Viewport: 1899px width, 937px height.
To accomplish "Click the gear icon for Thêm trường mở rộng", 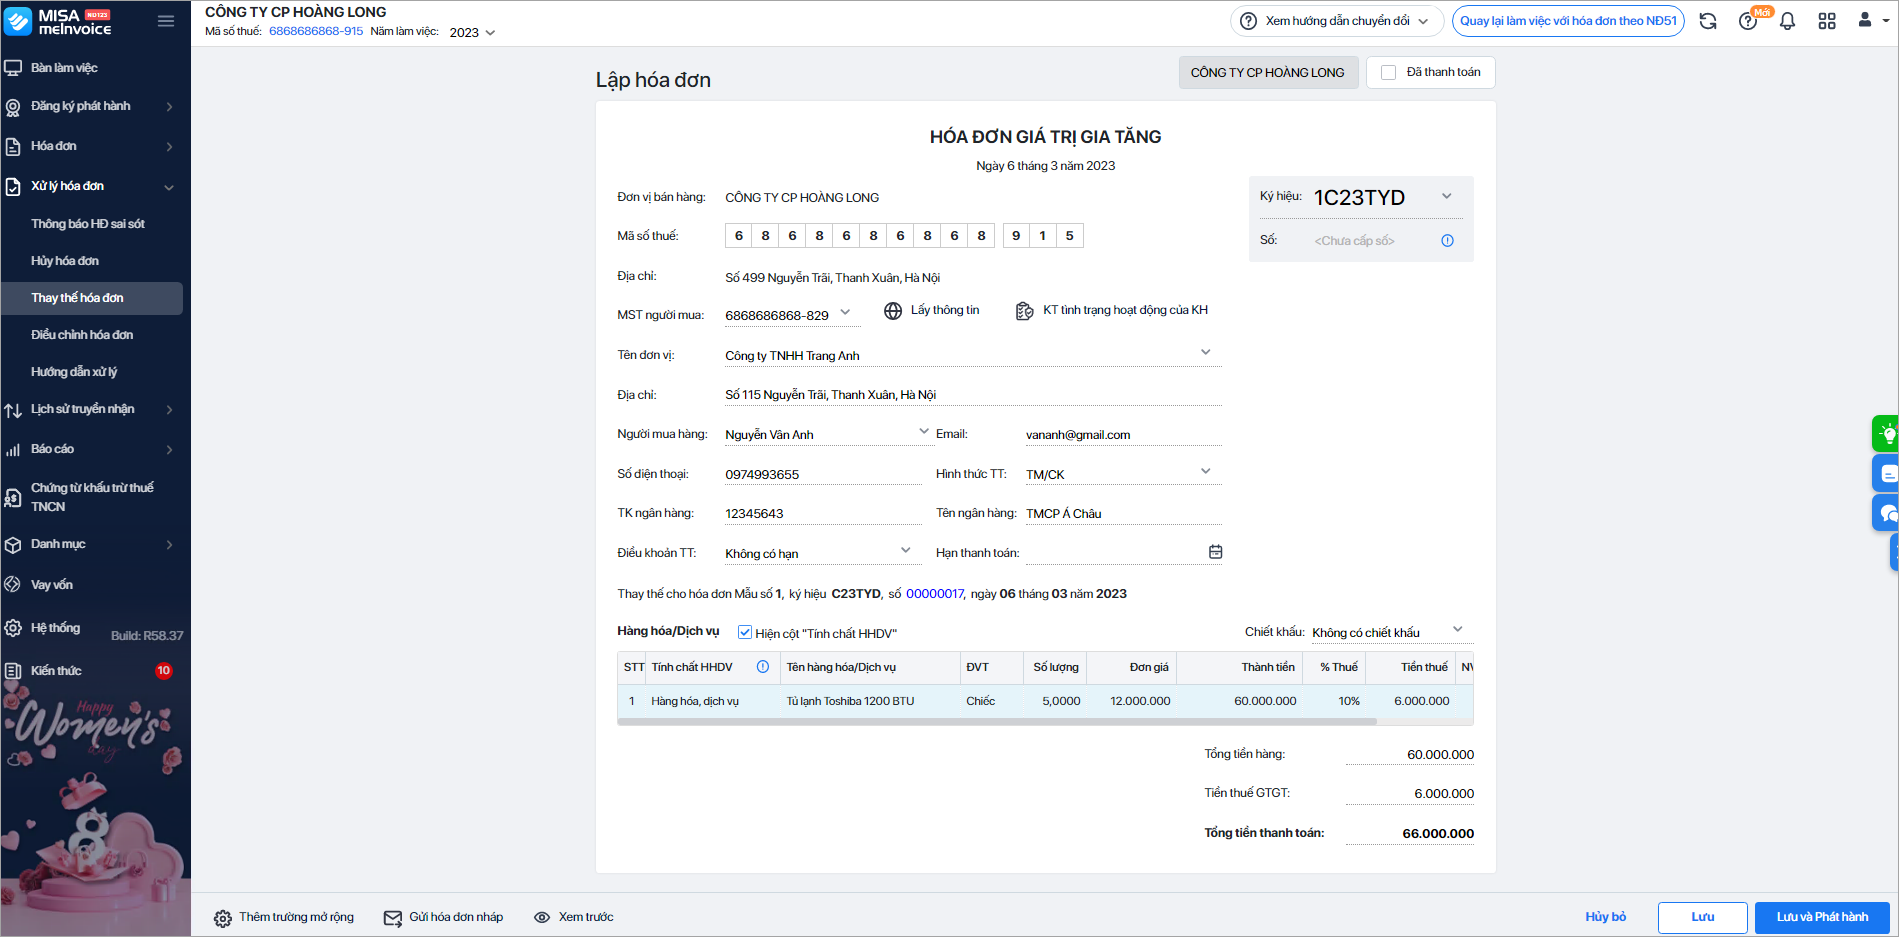I will tap(223, 918).
